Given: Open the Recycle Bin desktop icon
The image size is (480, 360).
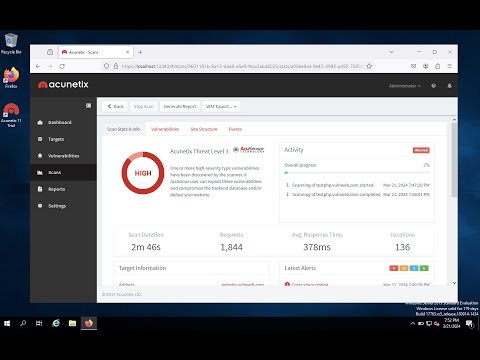Looking at the screenshot, I should (x=11, y=44).
